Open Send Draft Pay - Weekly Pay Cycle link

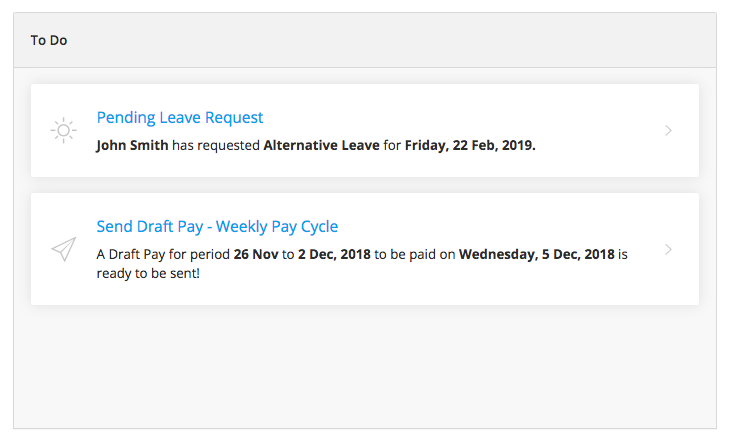tap(217, 227)
